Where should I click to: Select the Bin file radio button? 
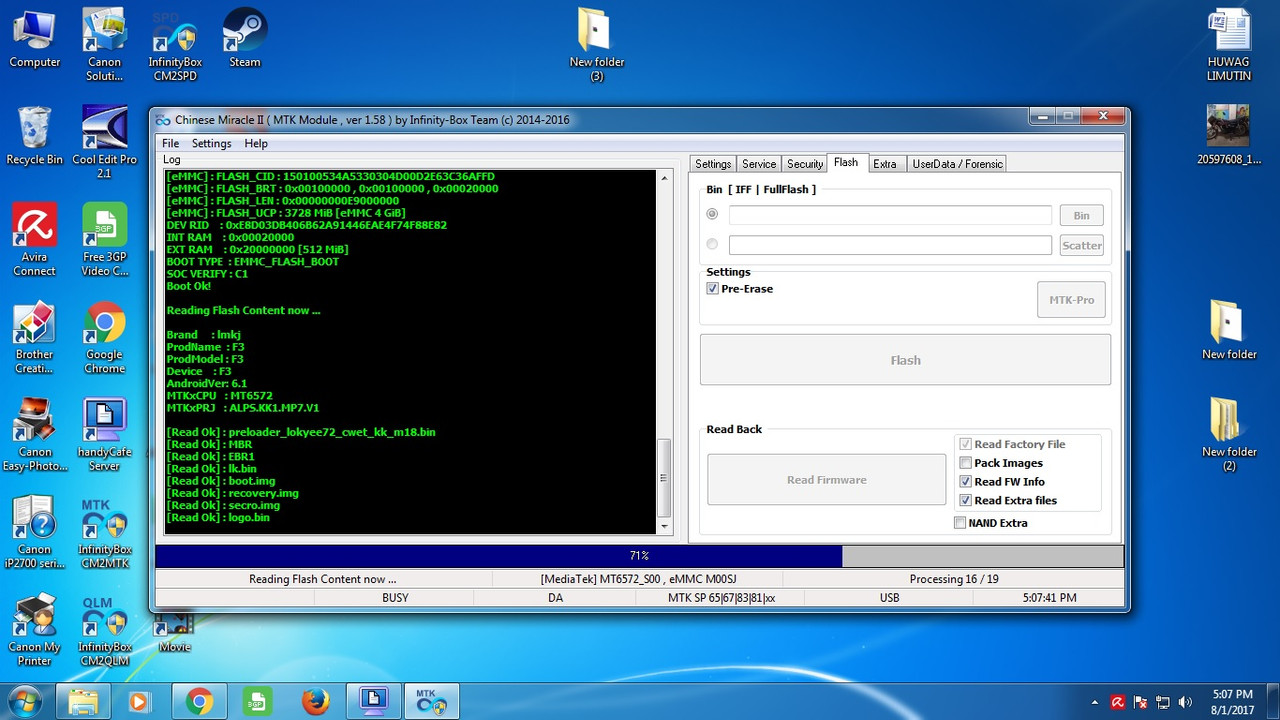tap(712, 214)
